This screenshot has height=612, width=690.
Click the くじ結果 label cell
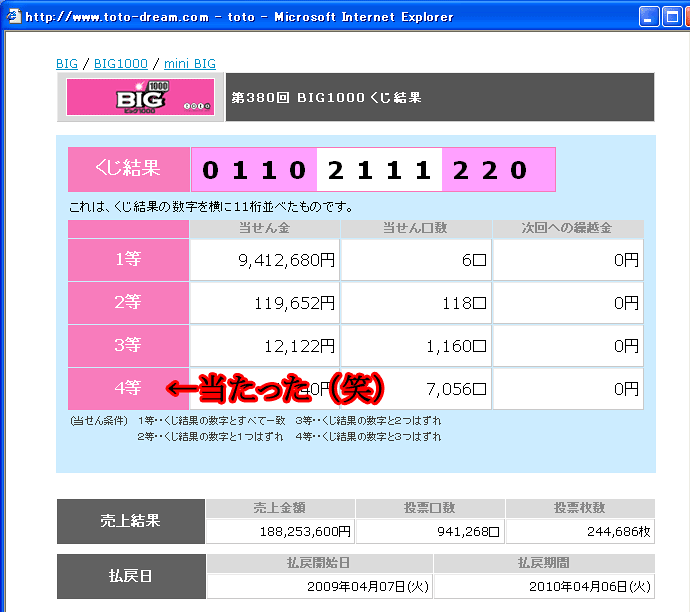pyautogui.click(x=128, y=169)
